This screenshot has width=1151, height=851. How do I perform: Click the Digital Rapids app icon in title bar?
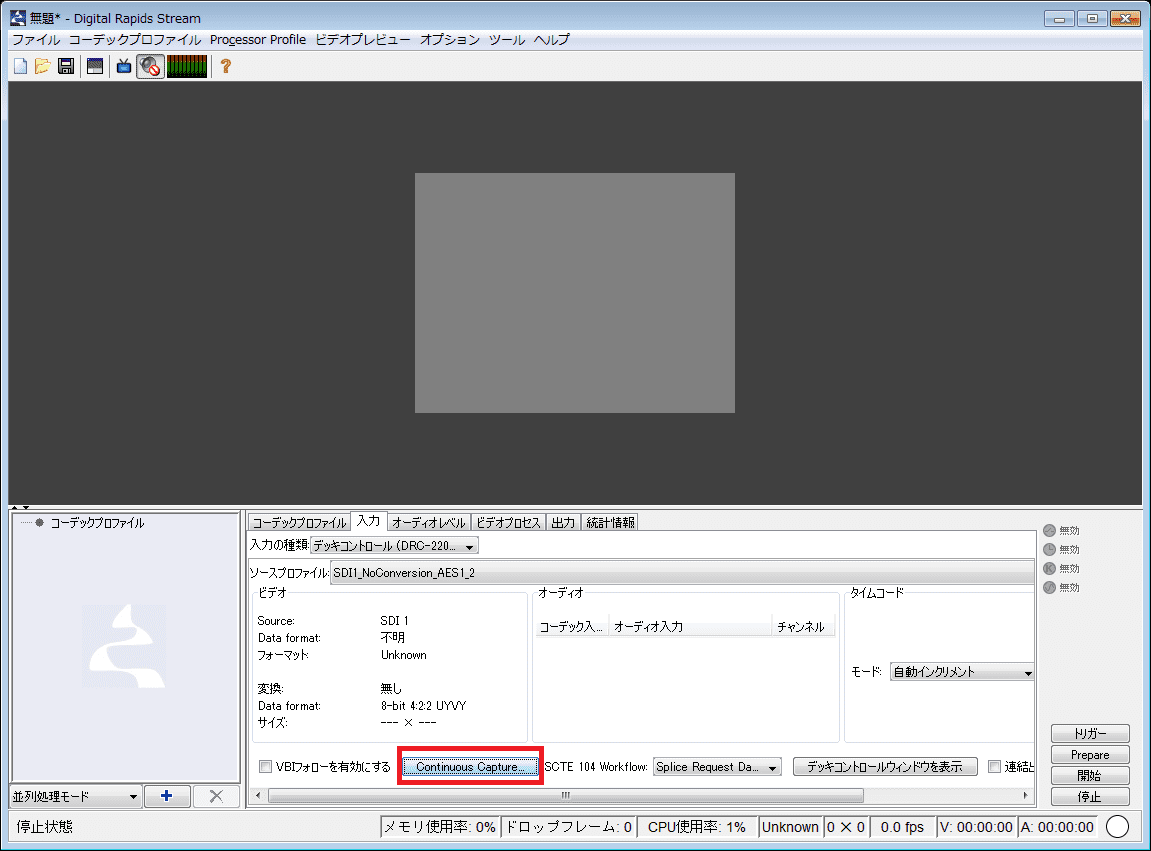18,18
